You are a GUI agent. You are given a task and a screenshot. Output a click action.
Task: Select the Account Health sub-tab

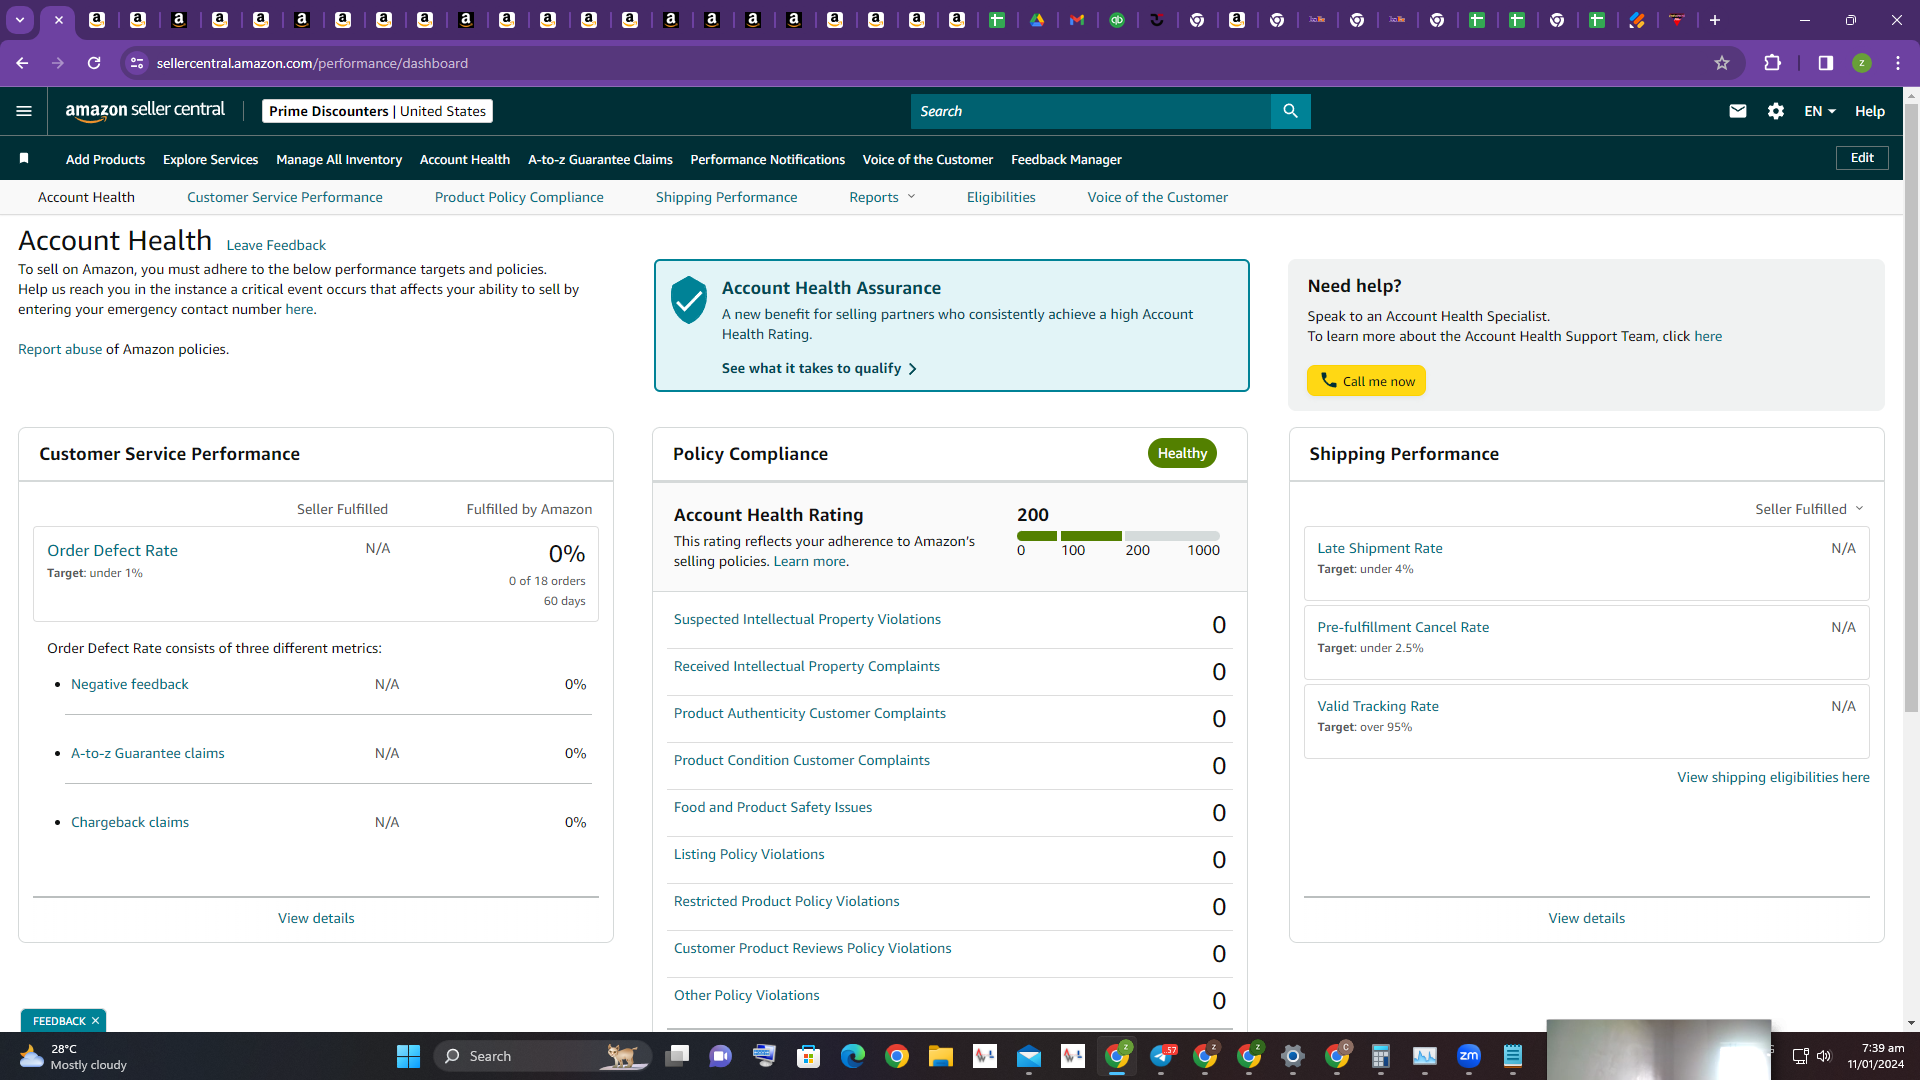pyautogui.click(x=86, y=197)
